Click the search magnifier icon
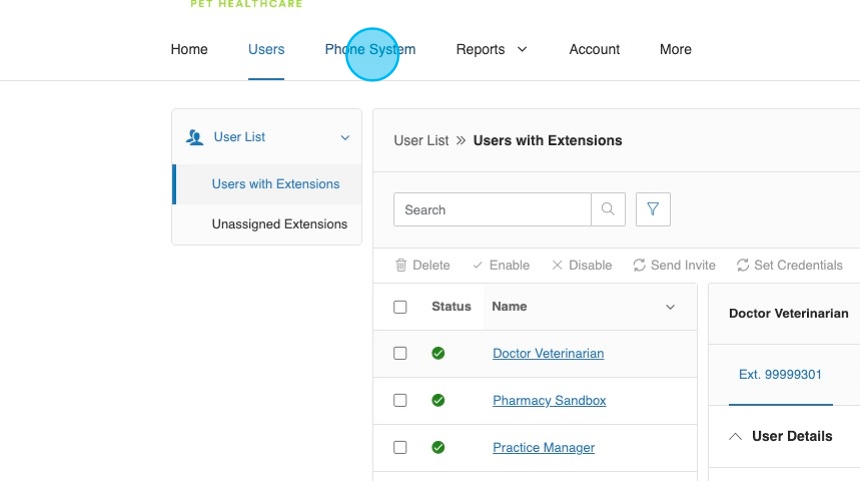Screen dimensions: 860x481 click(x=608, y=210)
